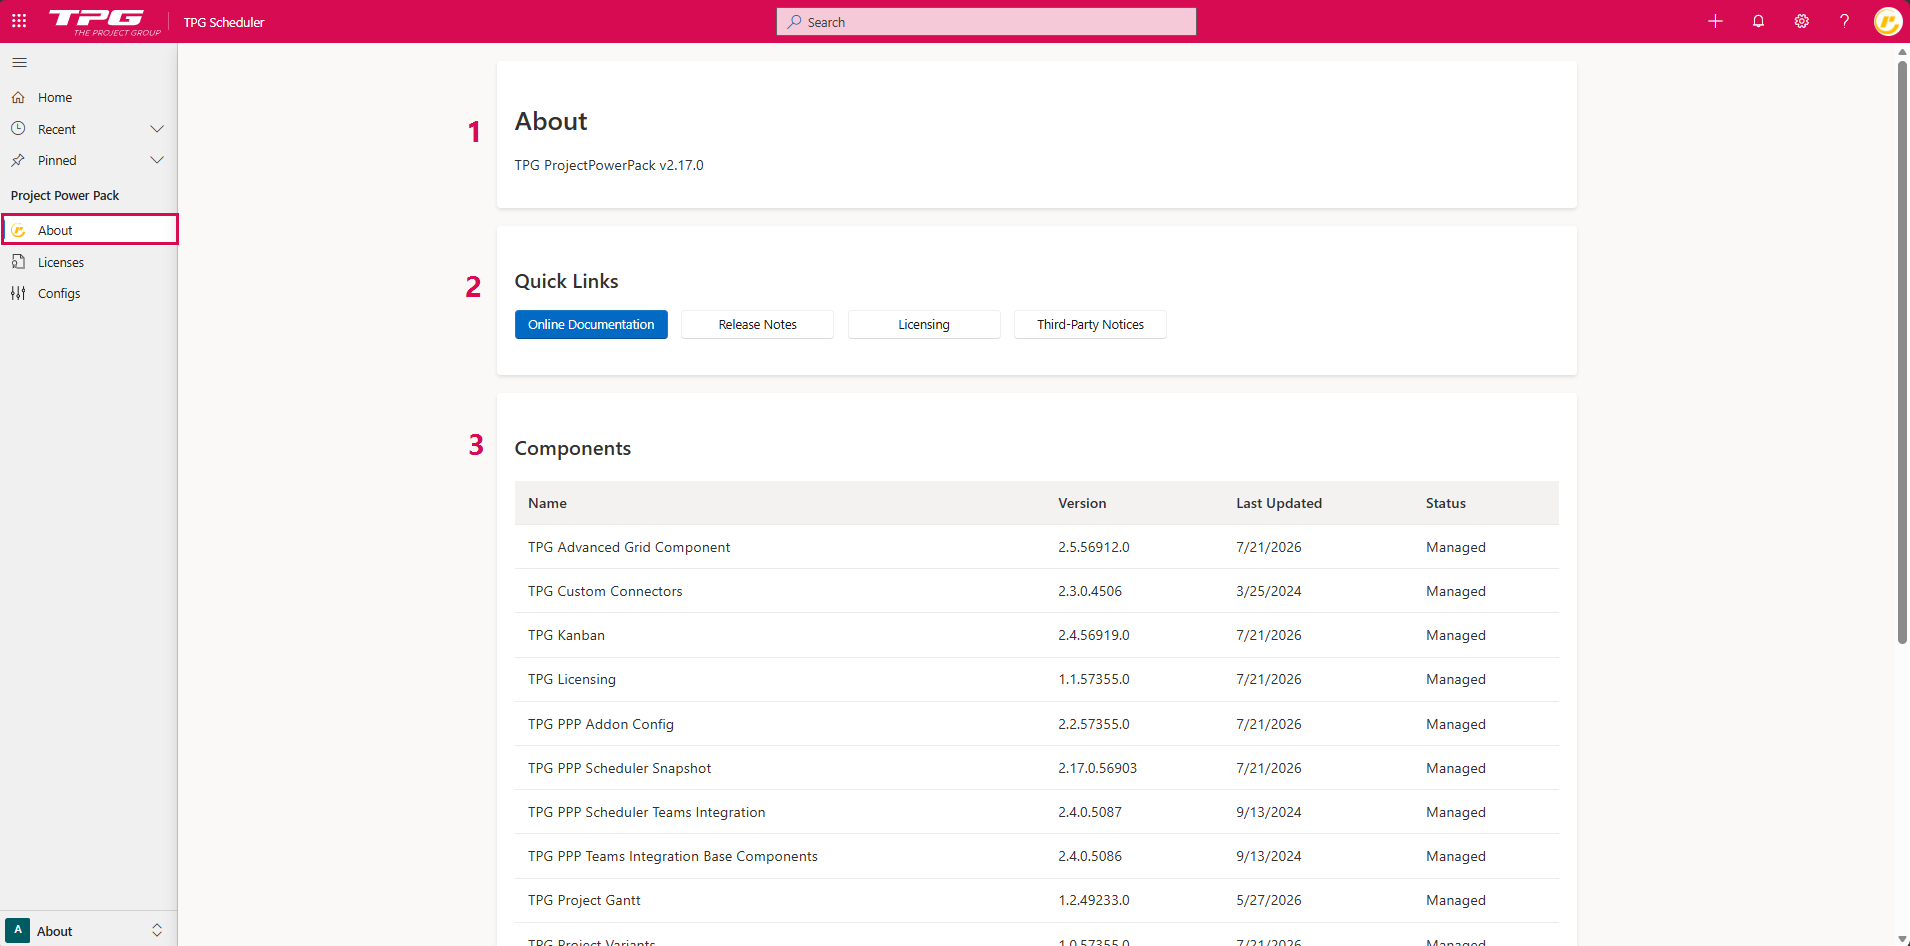
Task: Click TPG ProjectPowerPack v2.17.0 text
Action: [609, 165]
